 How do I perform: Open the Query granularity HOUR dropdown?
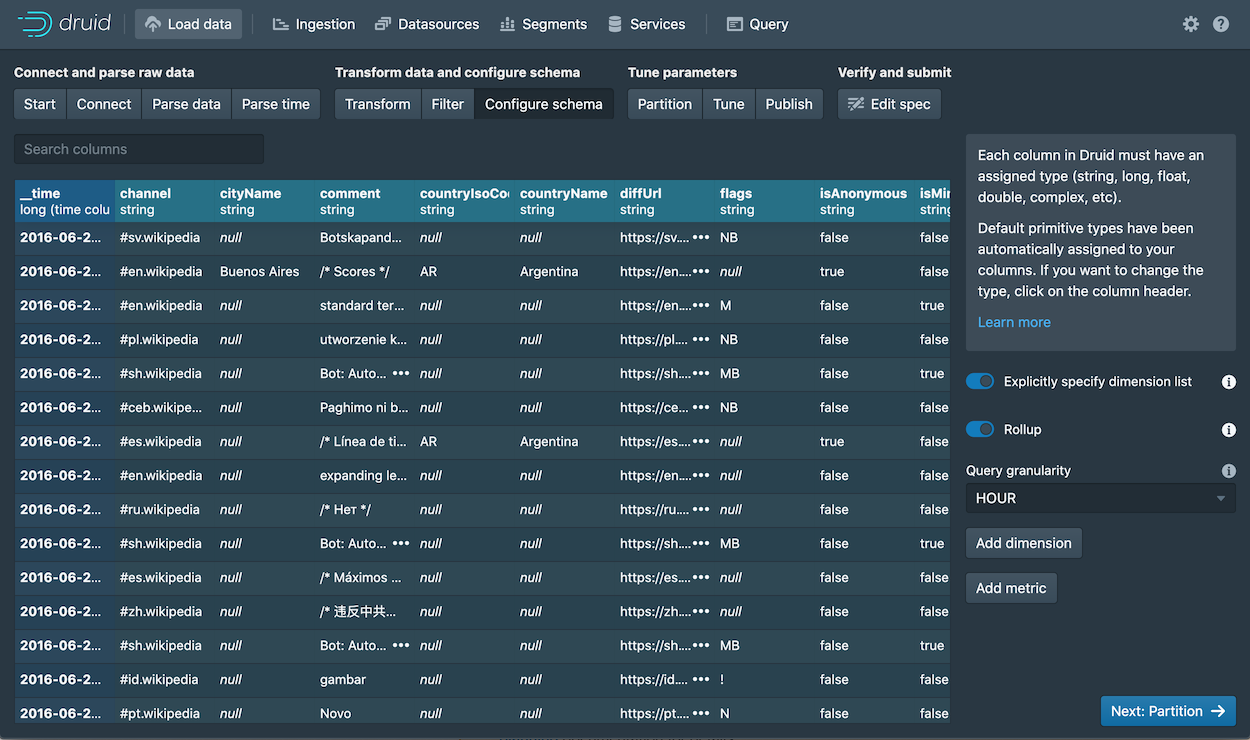tap(1100, 498)
